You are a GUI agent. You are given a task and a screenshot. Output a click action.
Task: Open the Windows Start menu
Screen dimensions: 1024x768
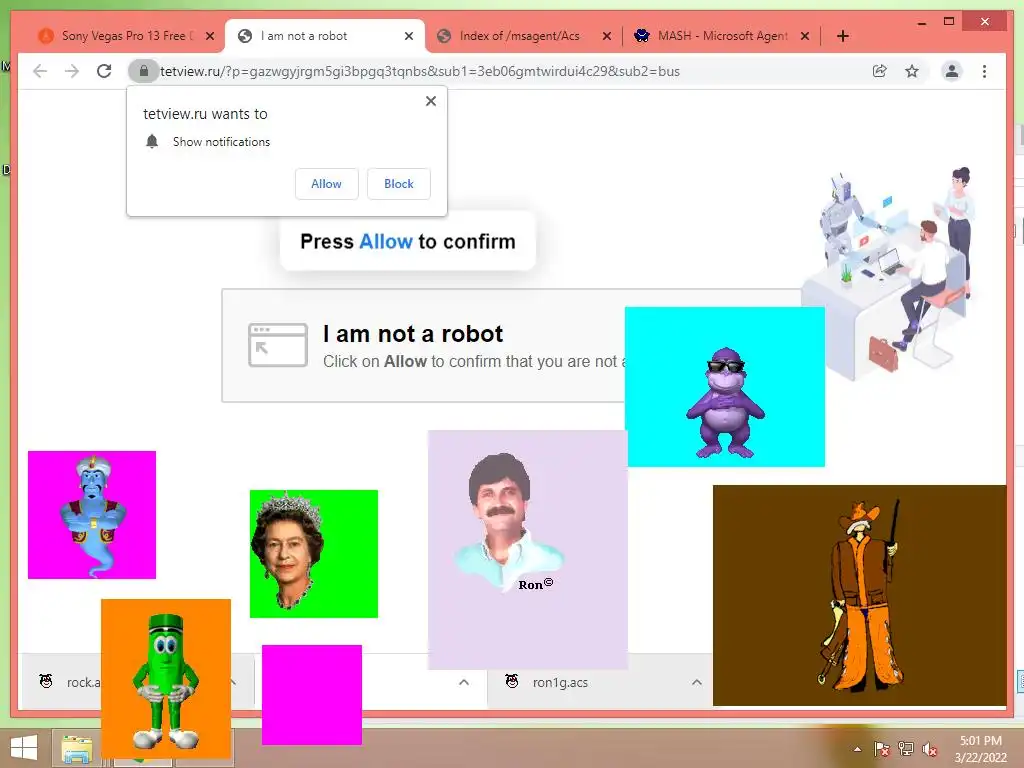pyautogui.click(x=24, y=748)
